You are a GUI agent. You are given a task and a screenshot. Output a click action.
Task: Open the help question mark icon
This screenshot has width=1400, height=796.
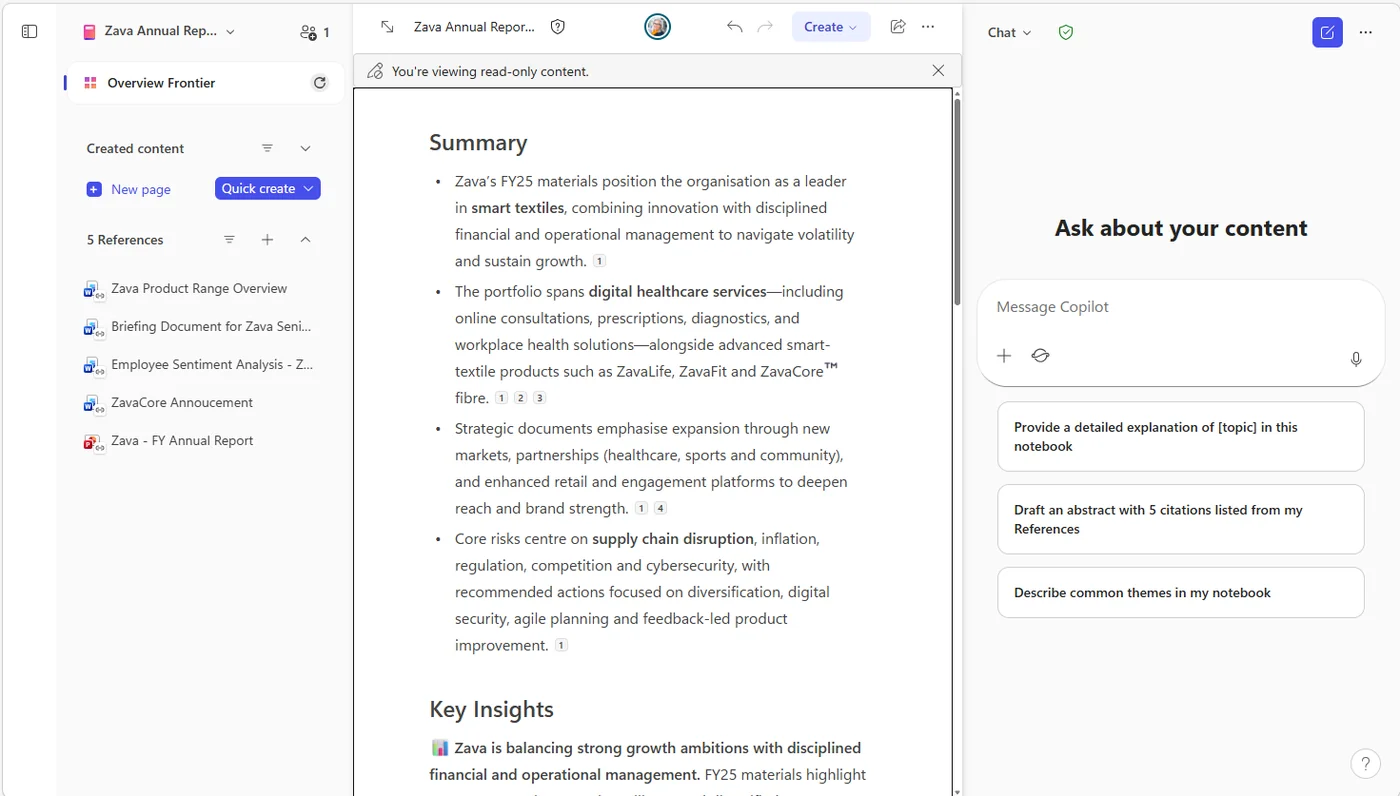pyautogui.click(x=1366, y=764)
